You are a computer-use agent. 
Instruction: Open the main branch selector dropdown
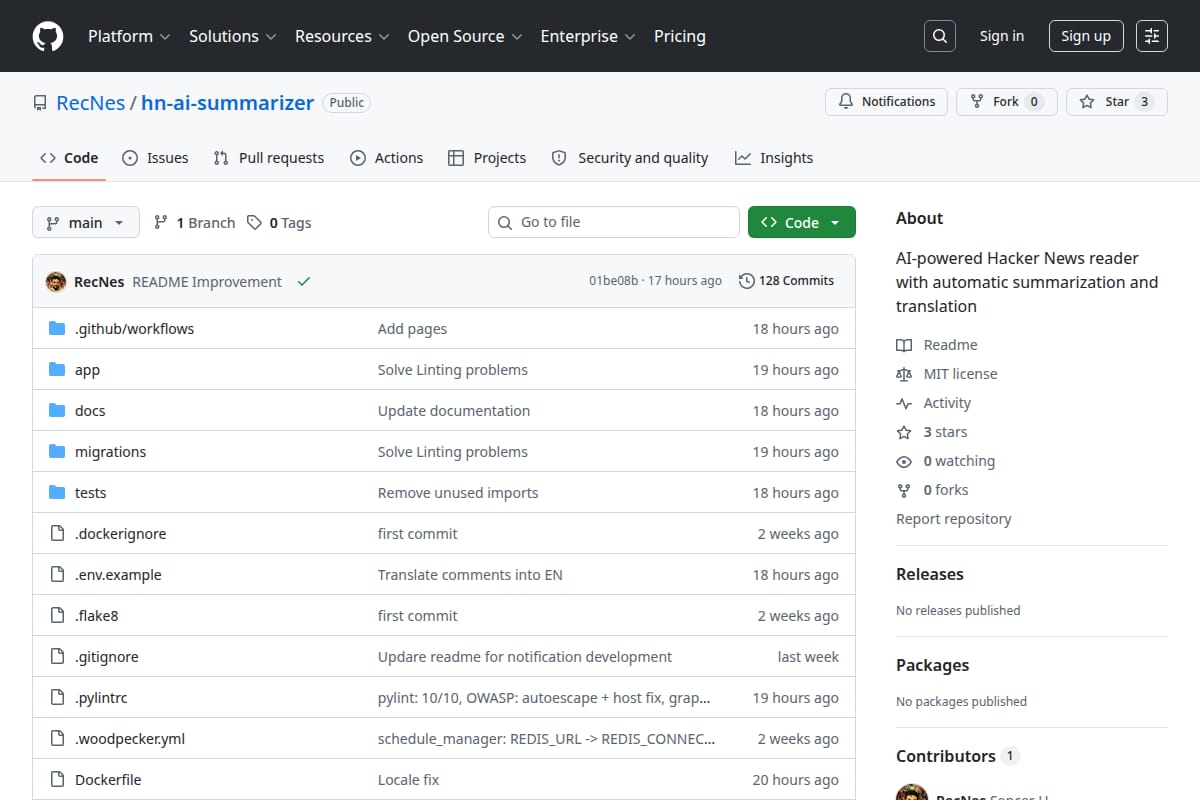pos(85,223)
